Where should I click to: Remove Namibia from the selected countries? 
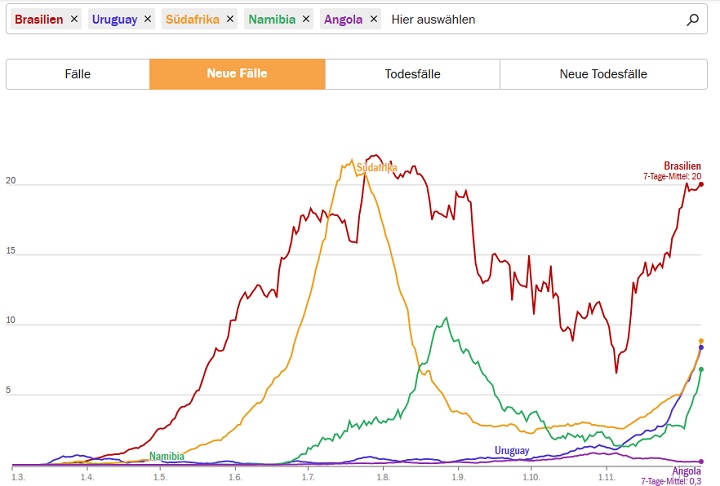[x=305, y=19]
